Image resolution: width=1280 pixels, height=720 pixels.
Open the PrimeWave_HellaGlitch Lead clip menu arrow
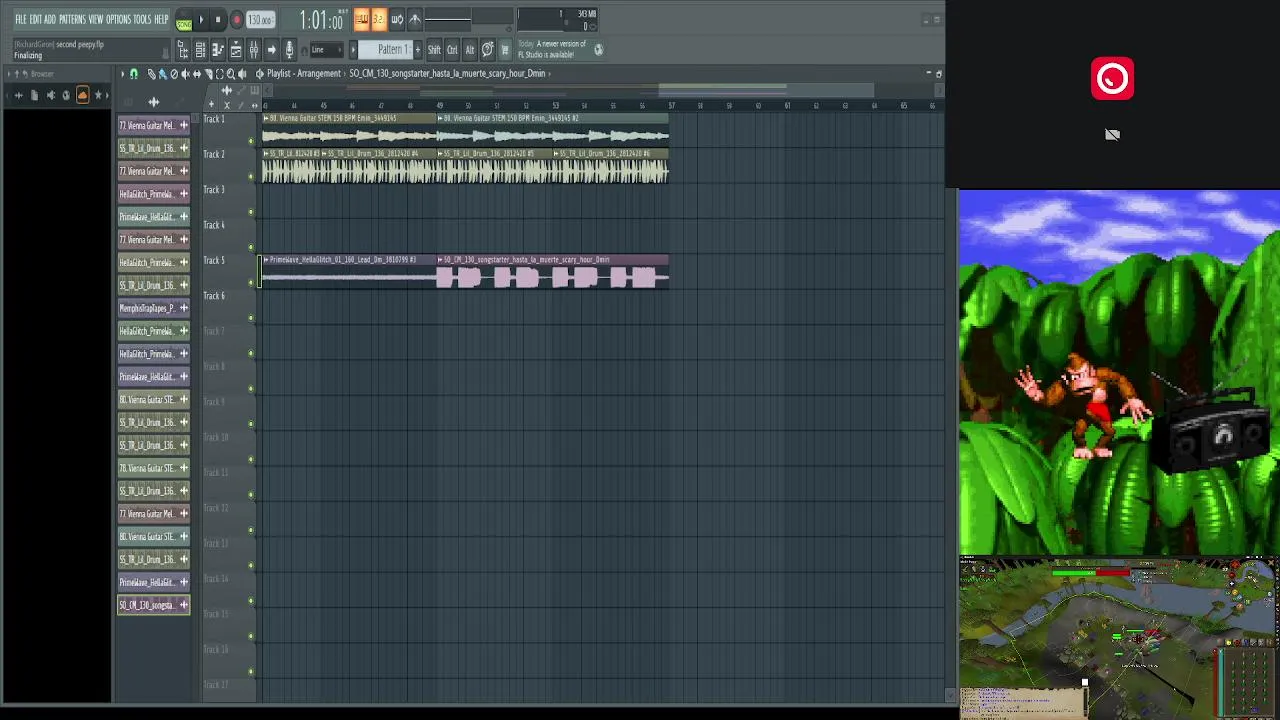[266, 260]
